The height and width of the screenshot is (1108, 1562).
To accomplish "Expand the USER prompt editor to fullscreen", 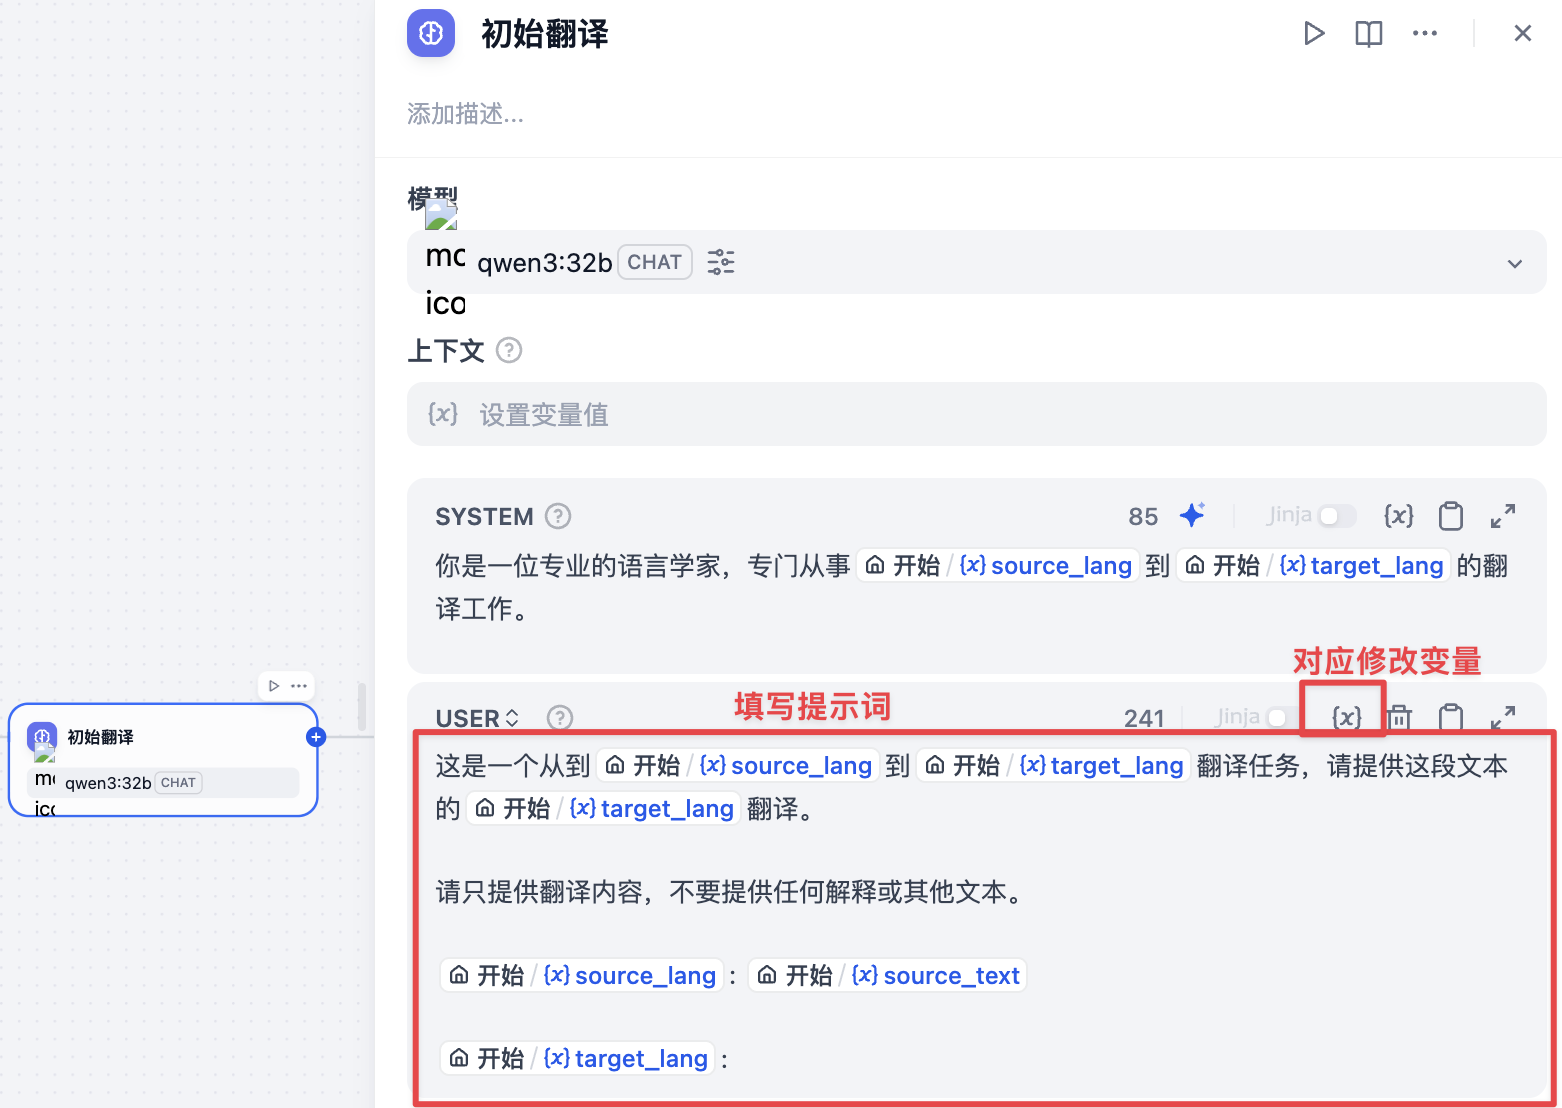I will coord(1503,717).
